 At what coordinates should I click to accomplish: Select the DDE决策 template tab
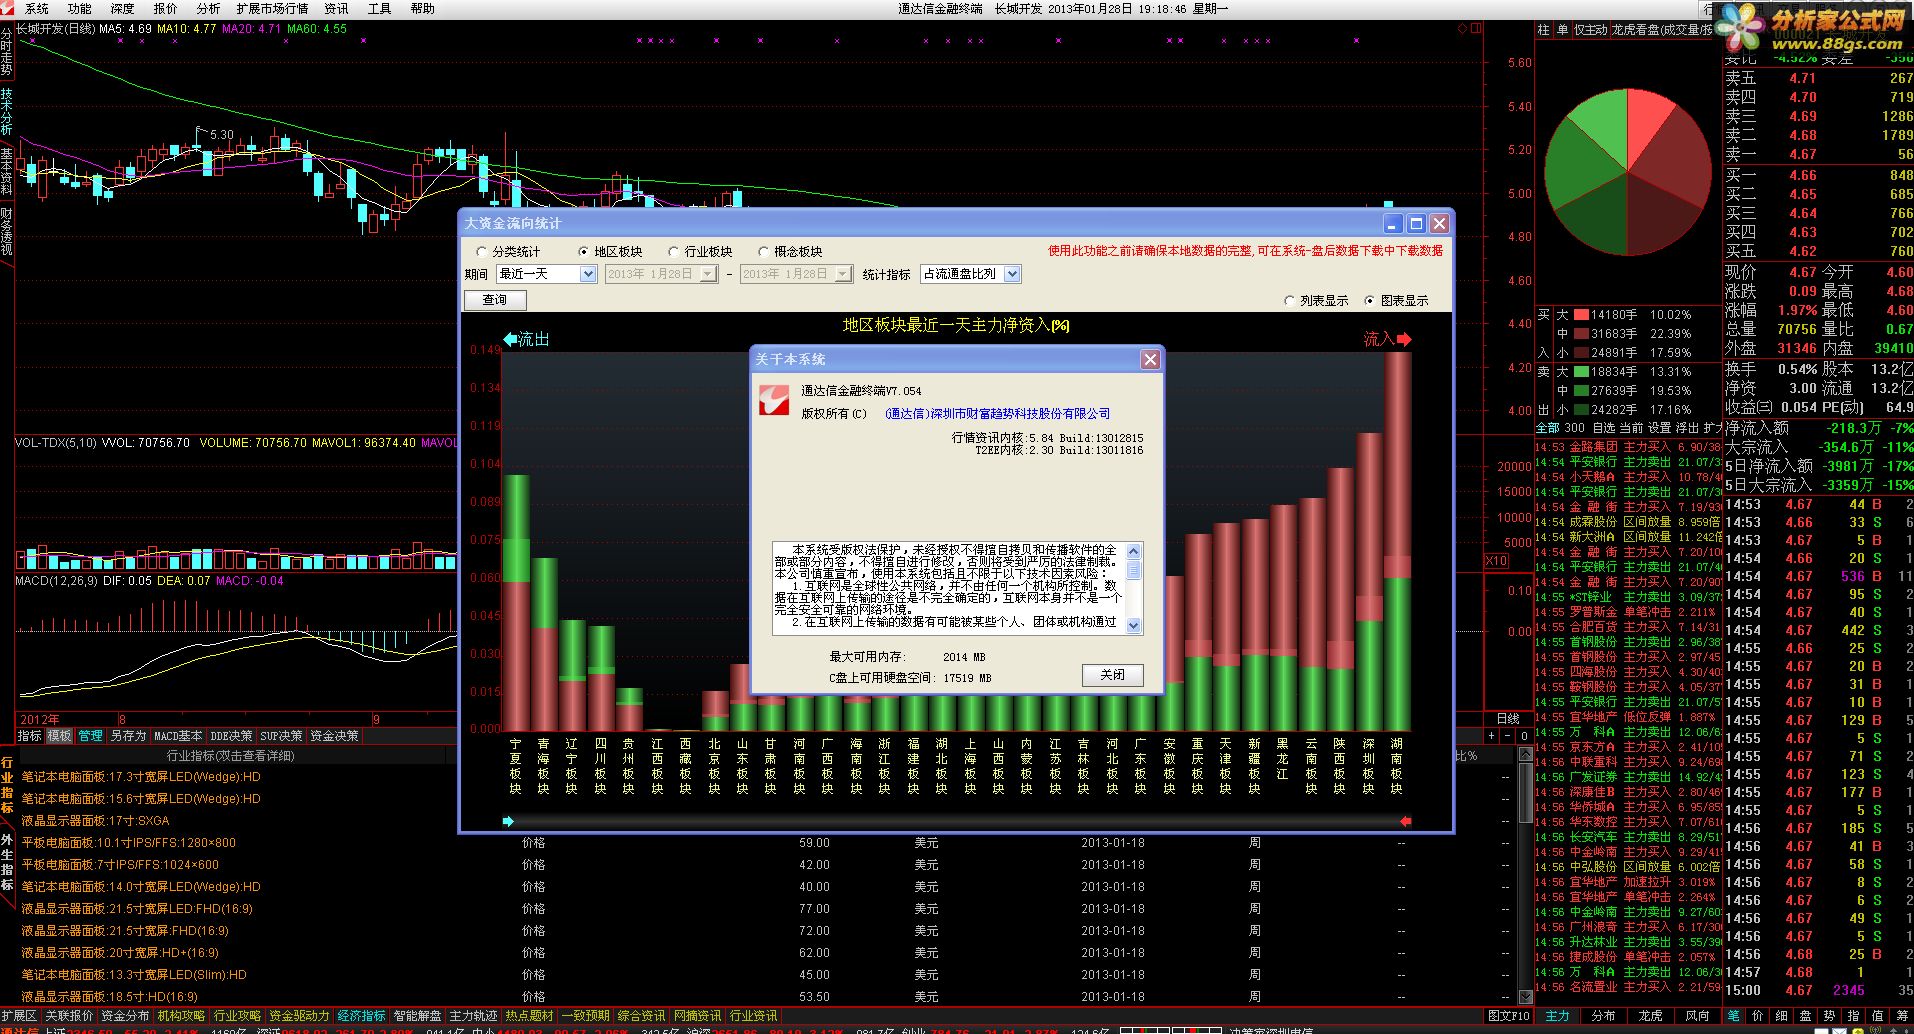point(231,736)
